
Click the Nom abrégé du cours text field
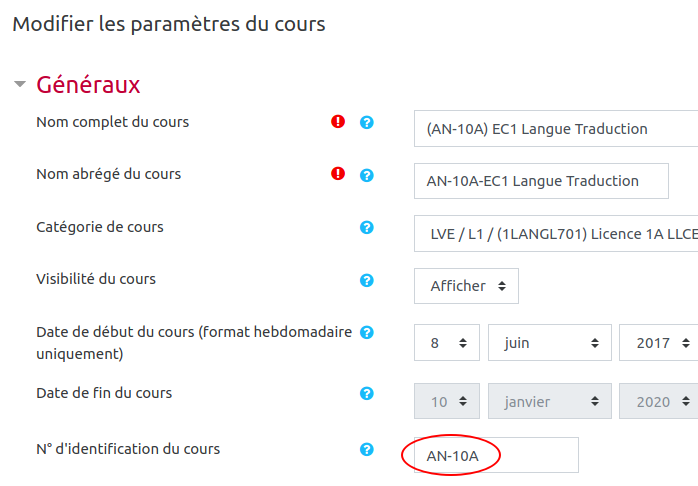(541, 181)
